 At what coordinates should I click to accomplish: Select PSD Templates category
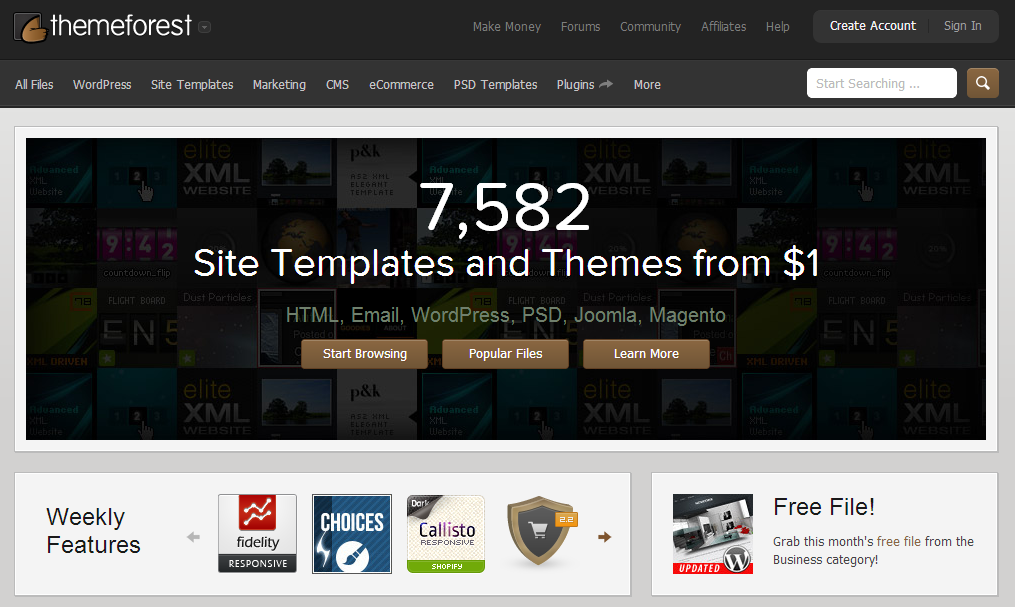tap(495, 85)
